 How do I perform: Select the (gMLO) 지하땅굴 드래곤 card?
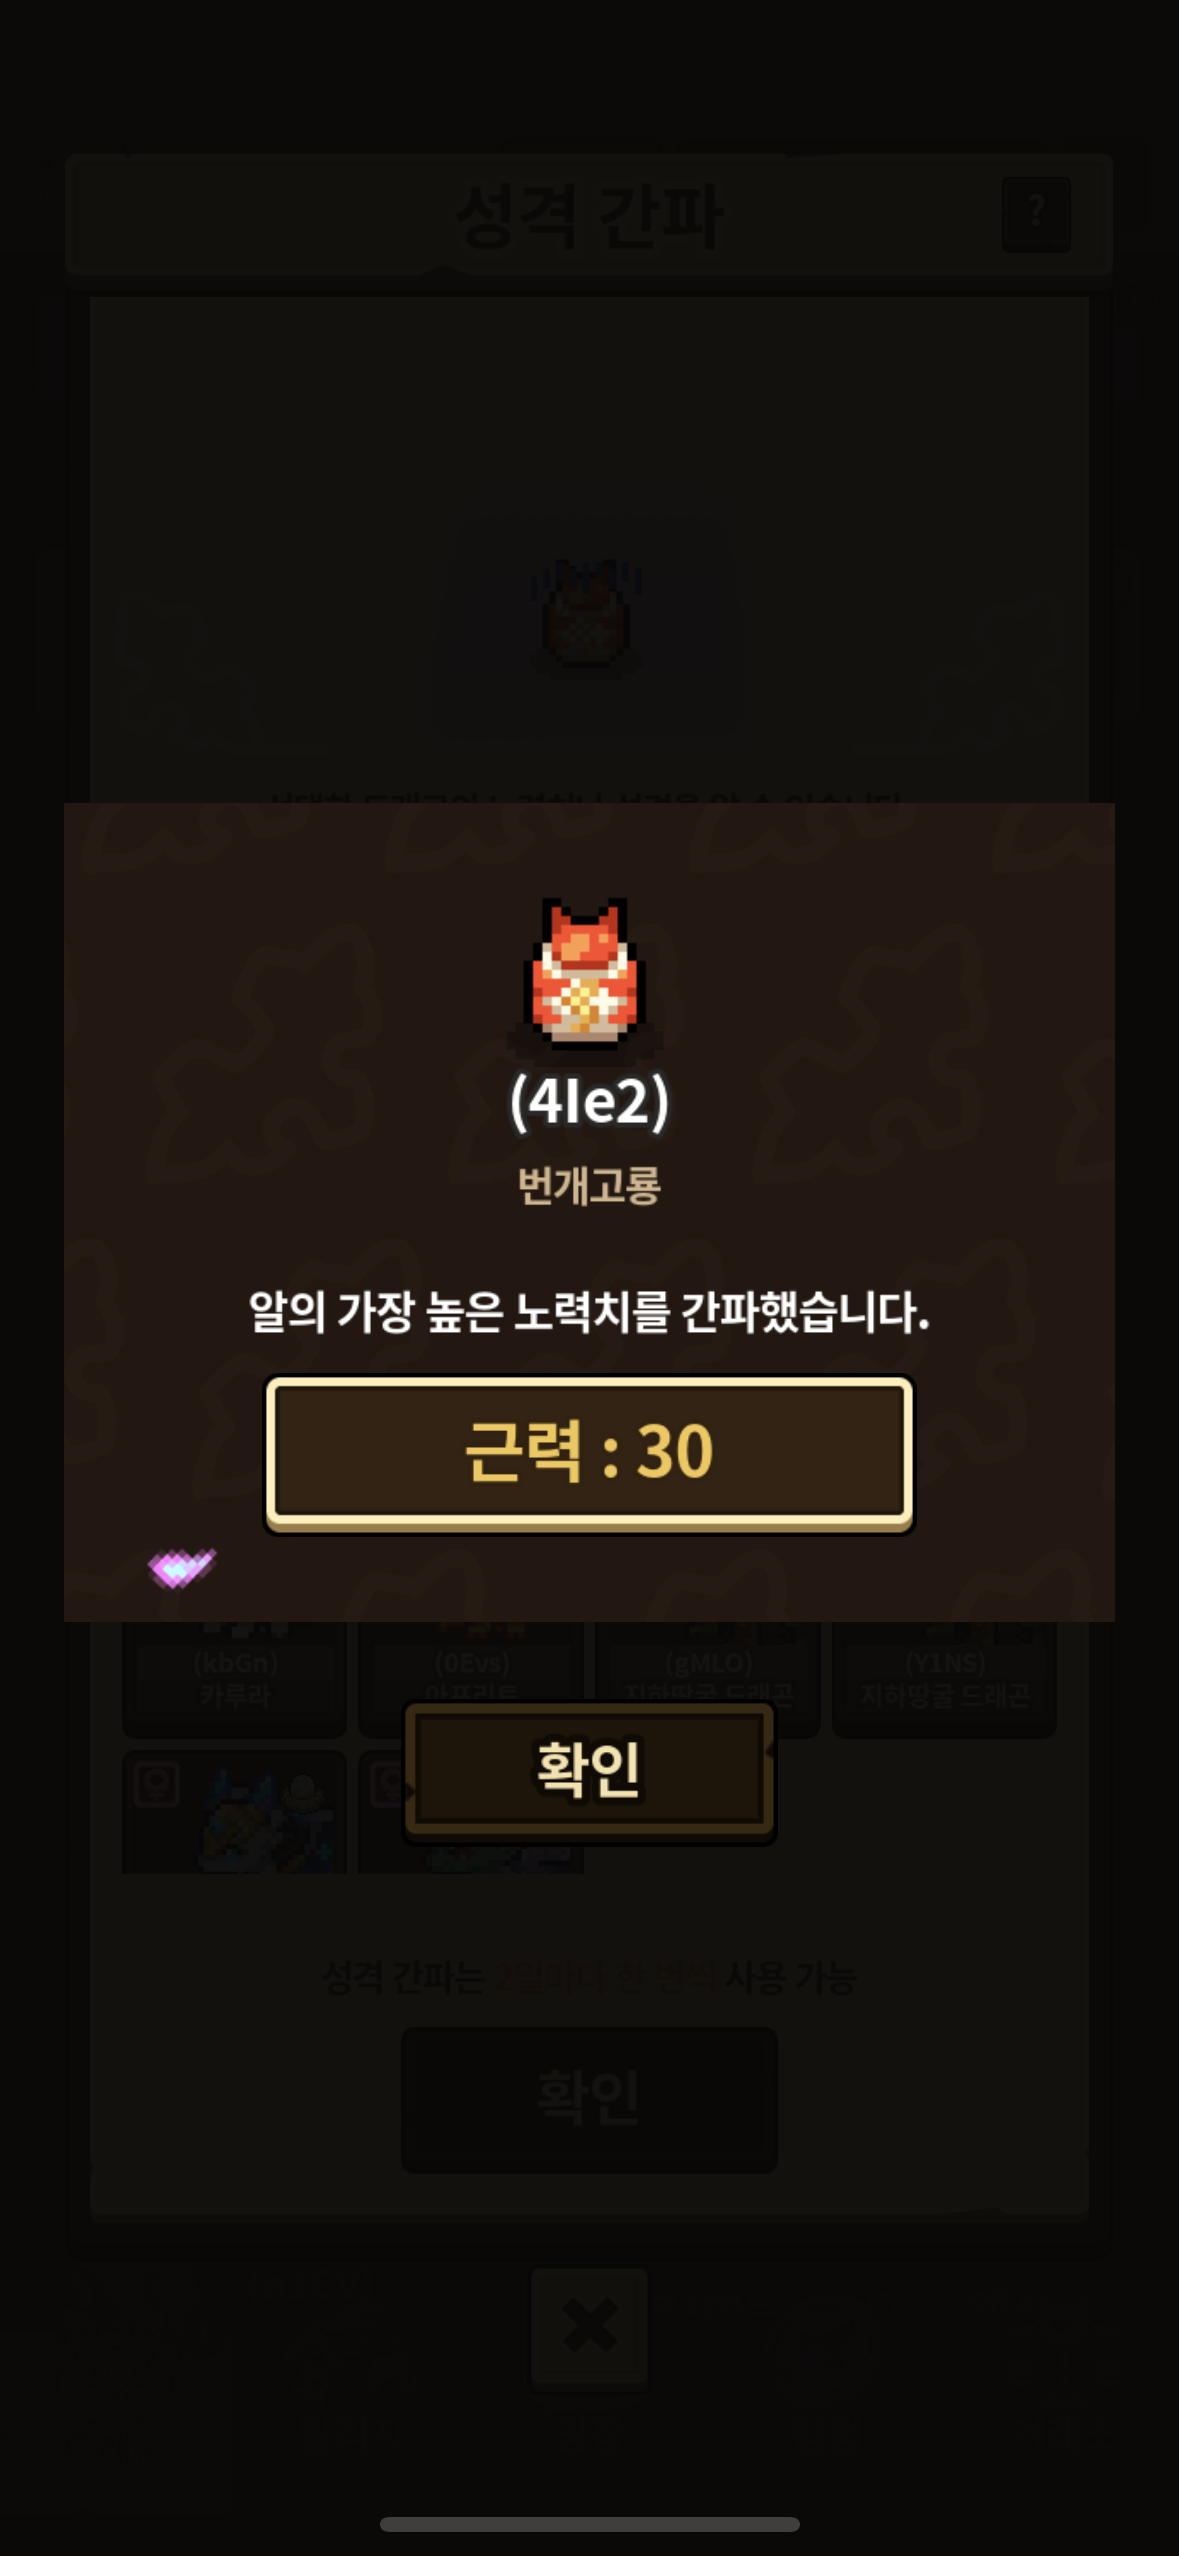pos(708,1679)
